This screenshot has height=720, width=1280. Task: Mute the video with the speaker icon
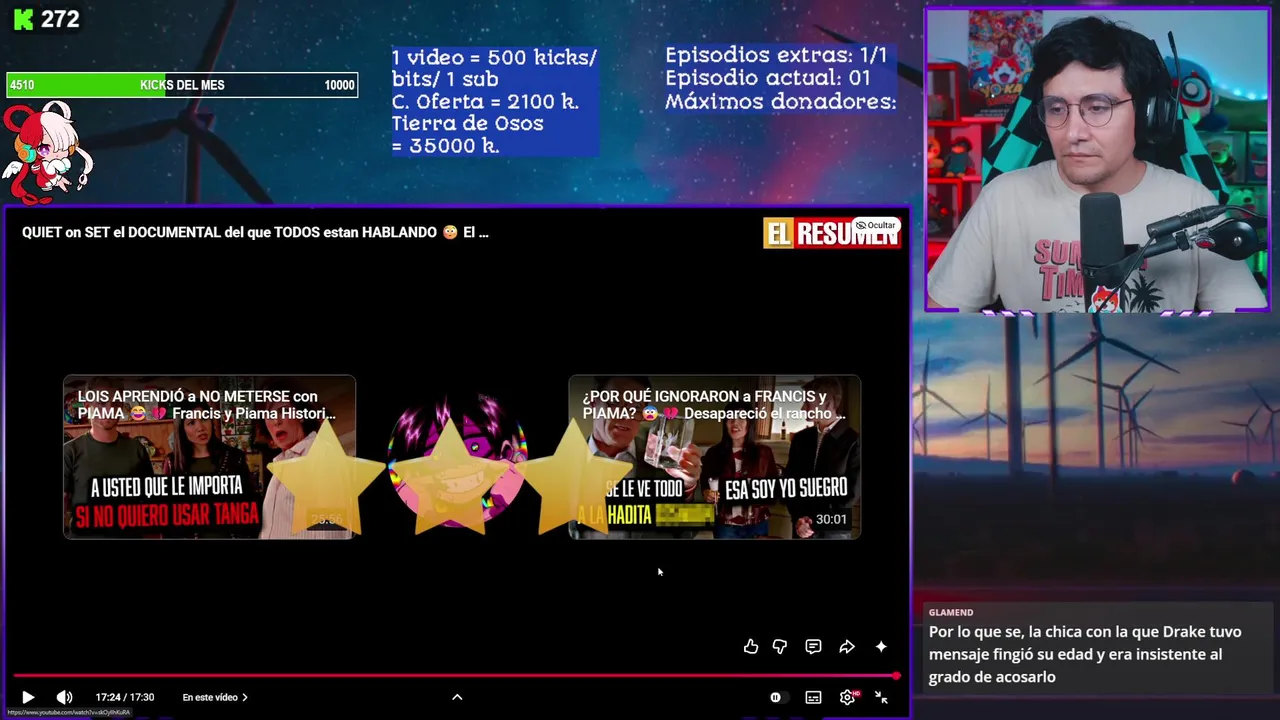[x=64, y=697]
